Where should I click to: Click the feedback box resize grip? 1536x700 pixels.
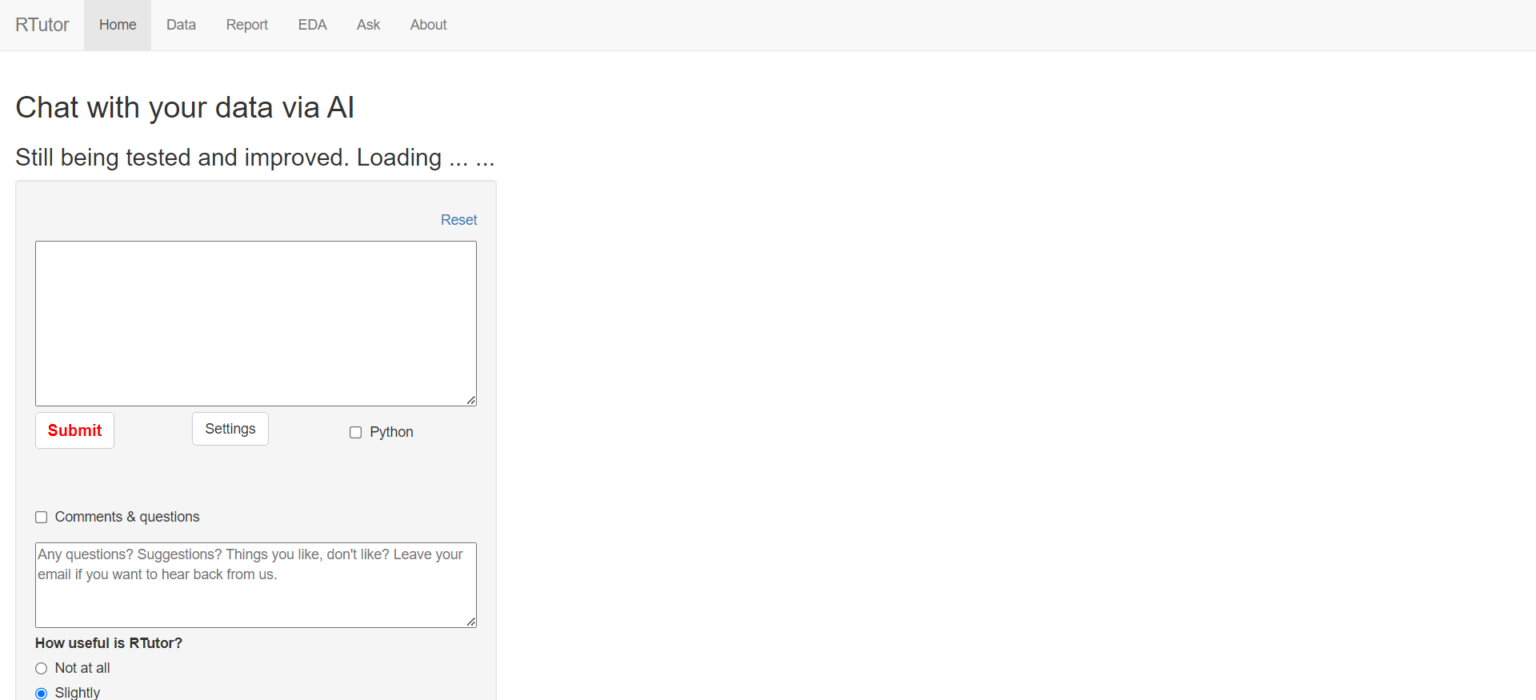pyautogui.click(x=470, y=621)
